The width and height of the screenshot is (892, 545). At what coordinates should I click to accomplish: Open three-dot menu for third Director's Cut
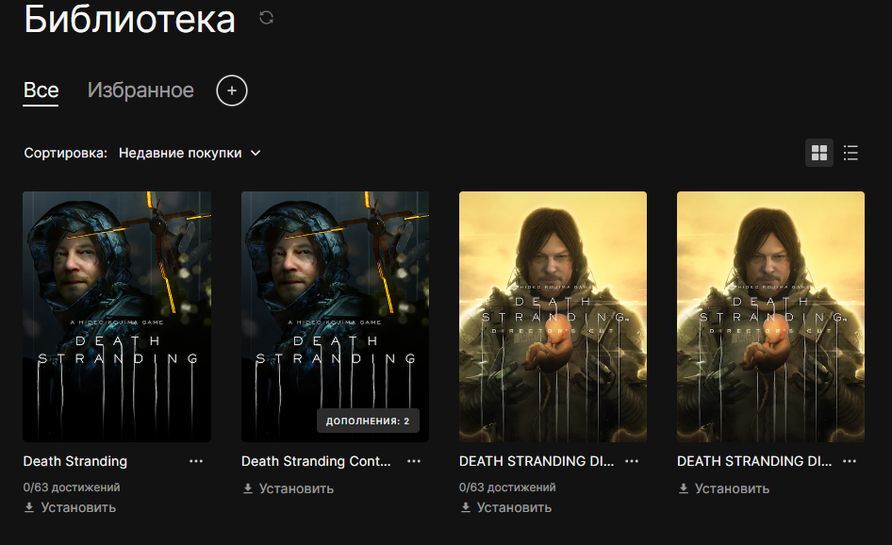click(x=632, y=461)
